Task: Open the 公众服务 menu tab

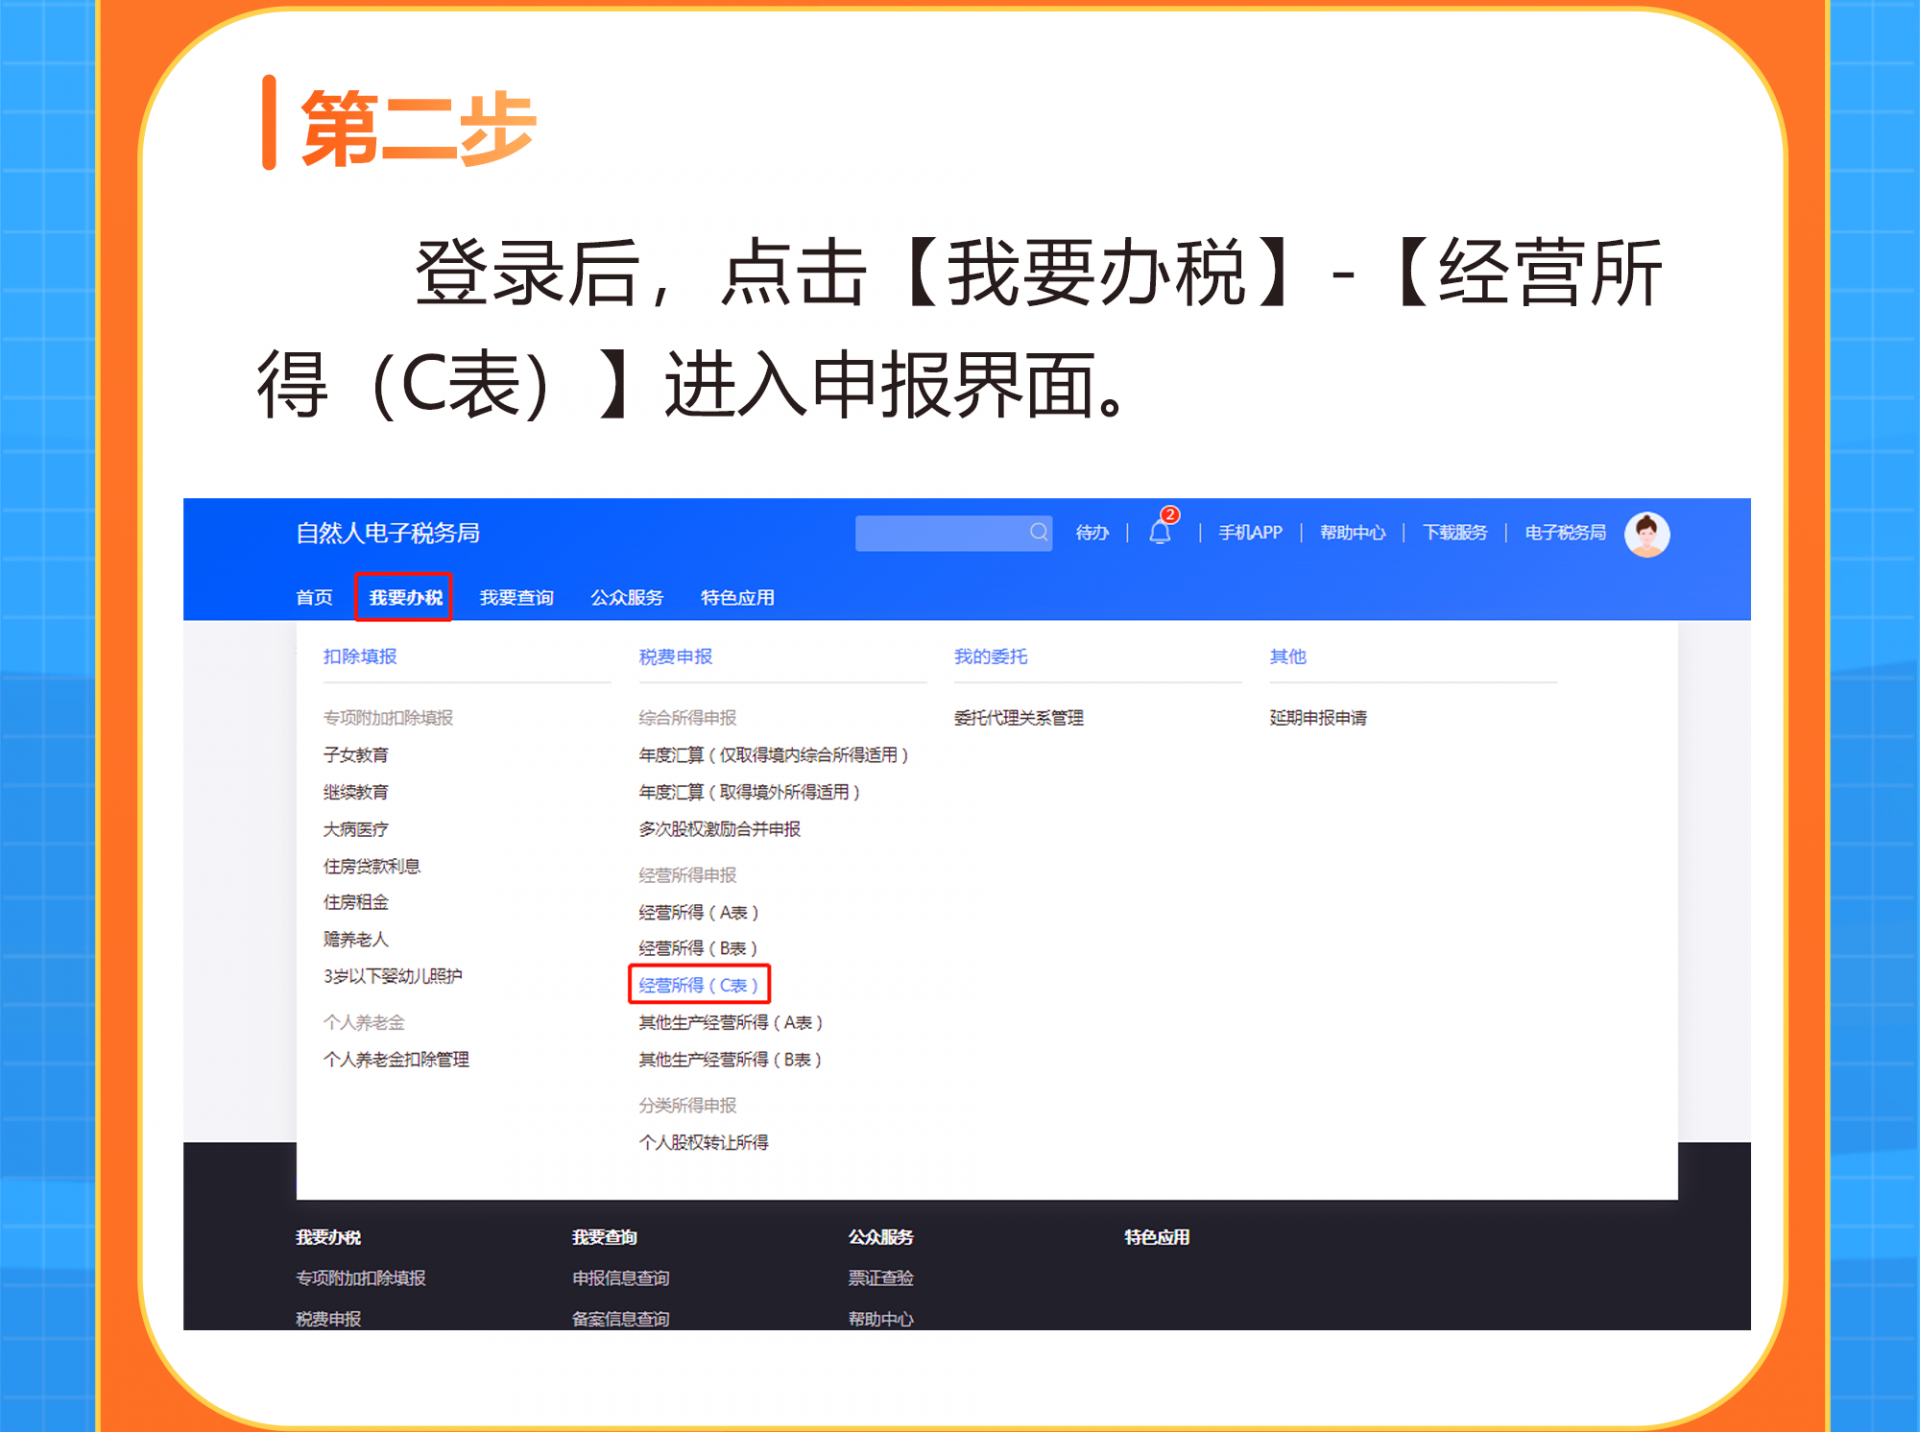Action: point(627,597)
